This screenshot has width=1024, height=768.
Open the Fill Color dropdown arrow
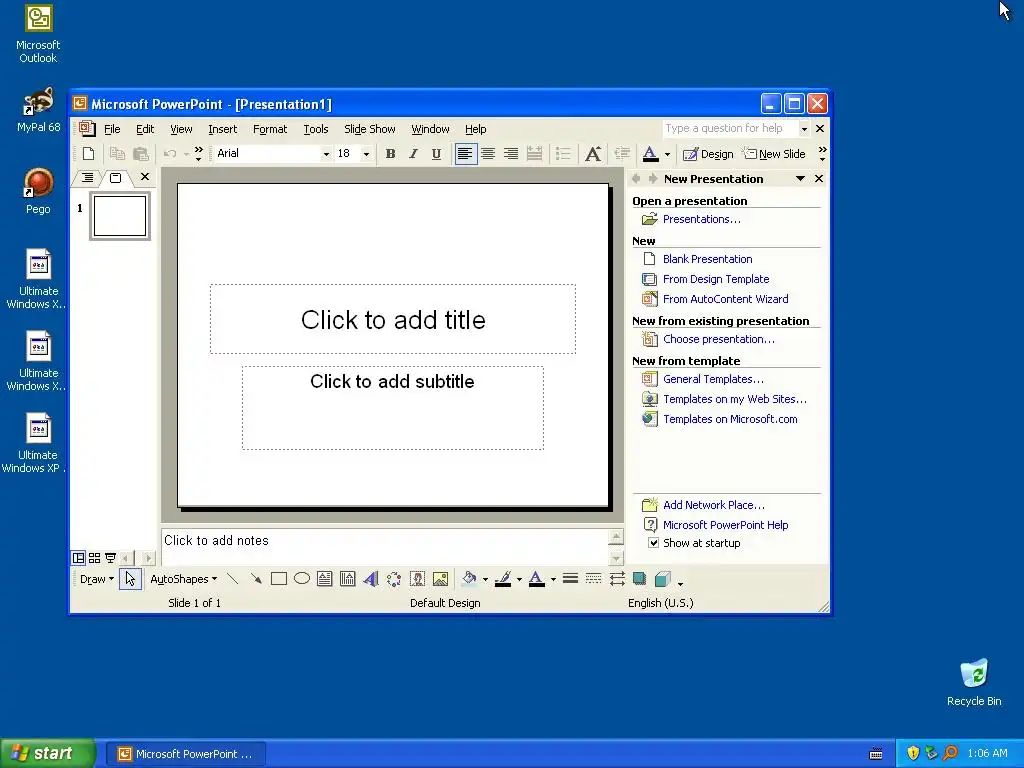[485, 580]
